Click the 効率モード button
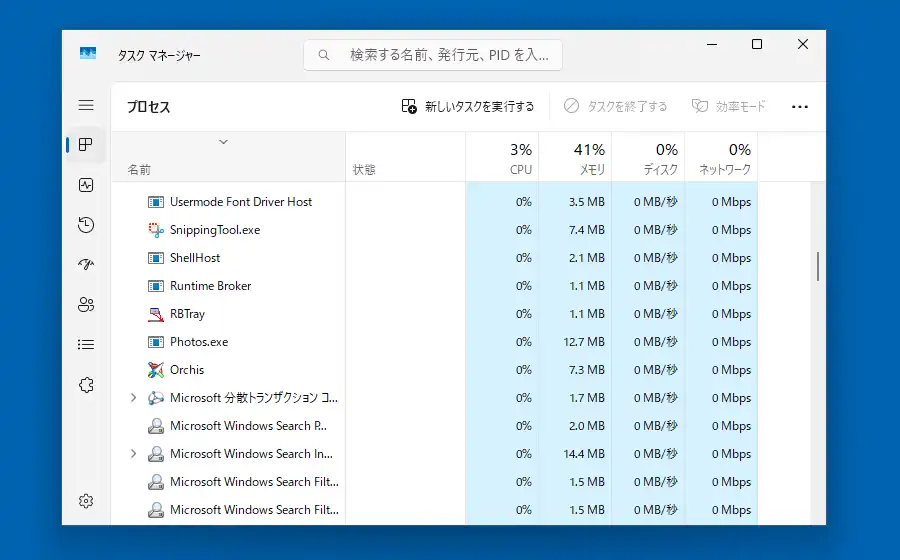This screenshot has height=560, width=900. (729, 107)
